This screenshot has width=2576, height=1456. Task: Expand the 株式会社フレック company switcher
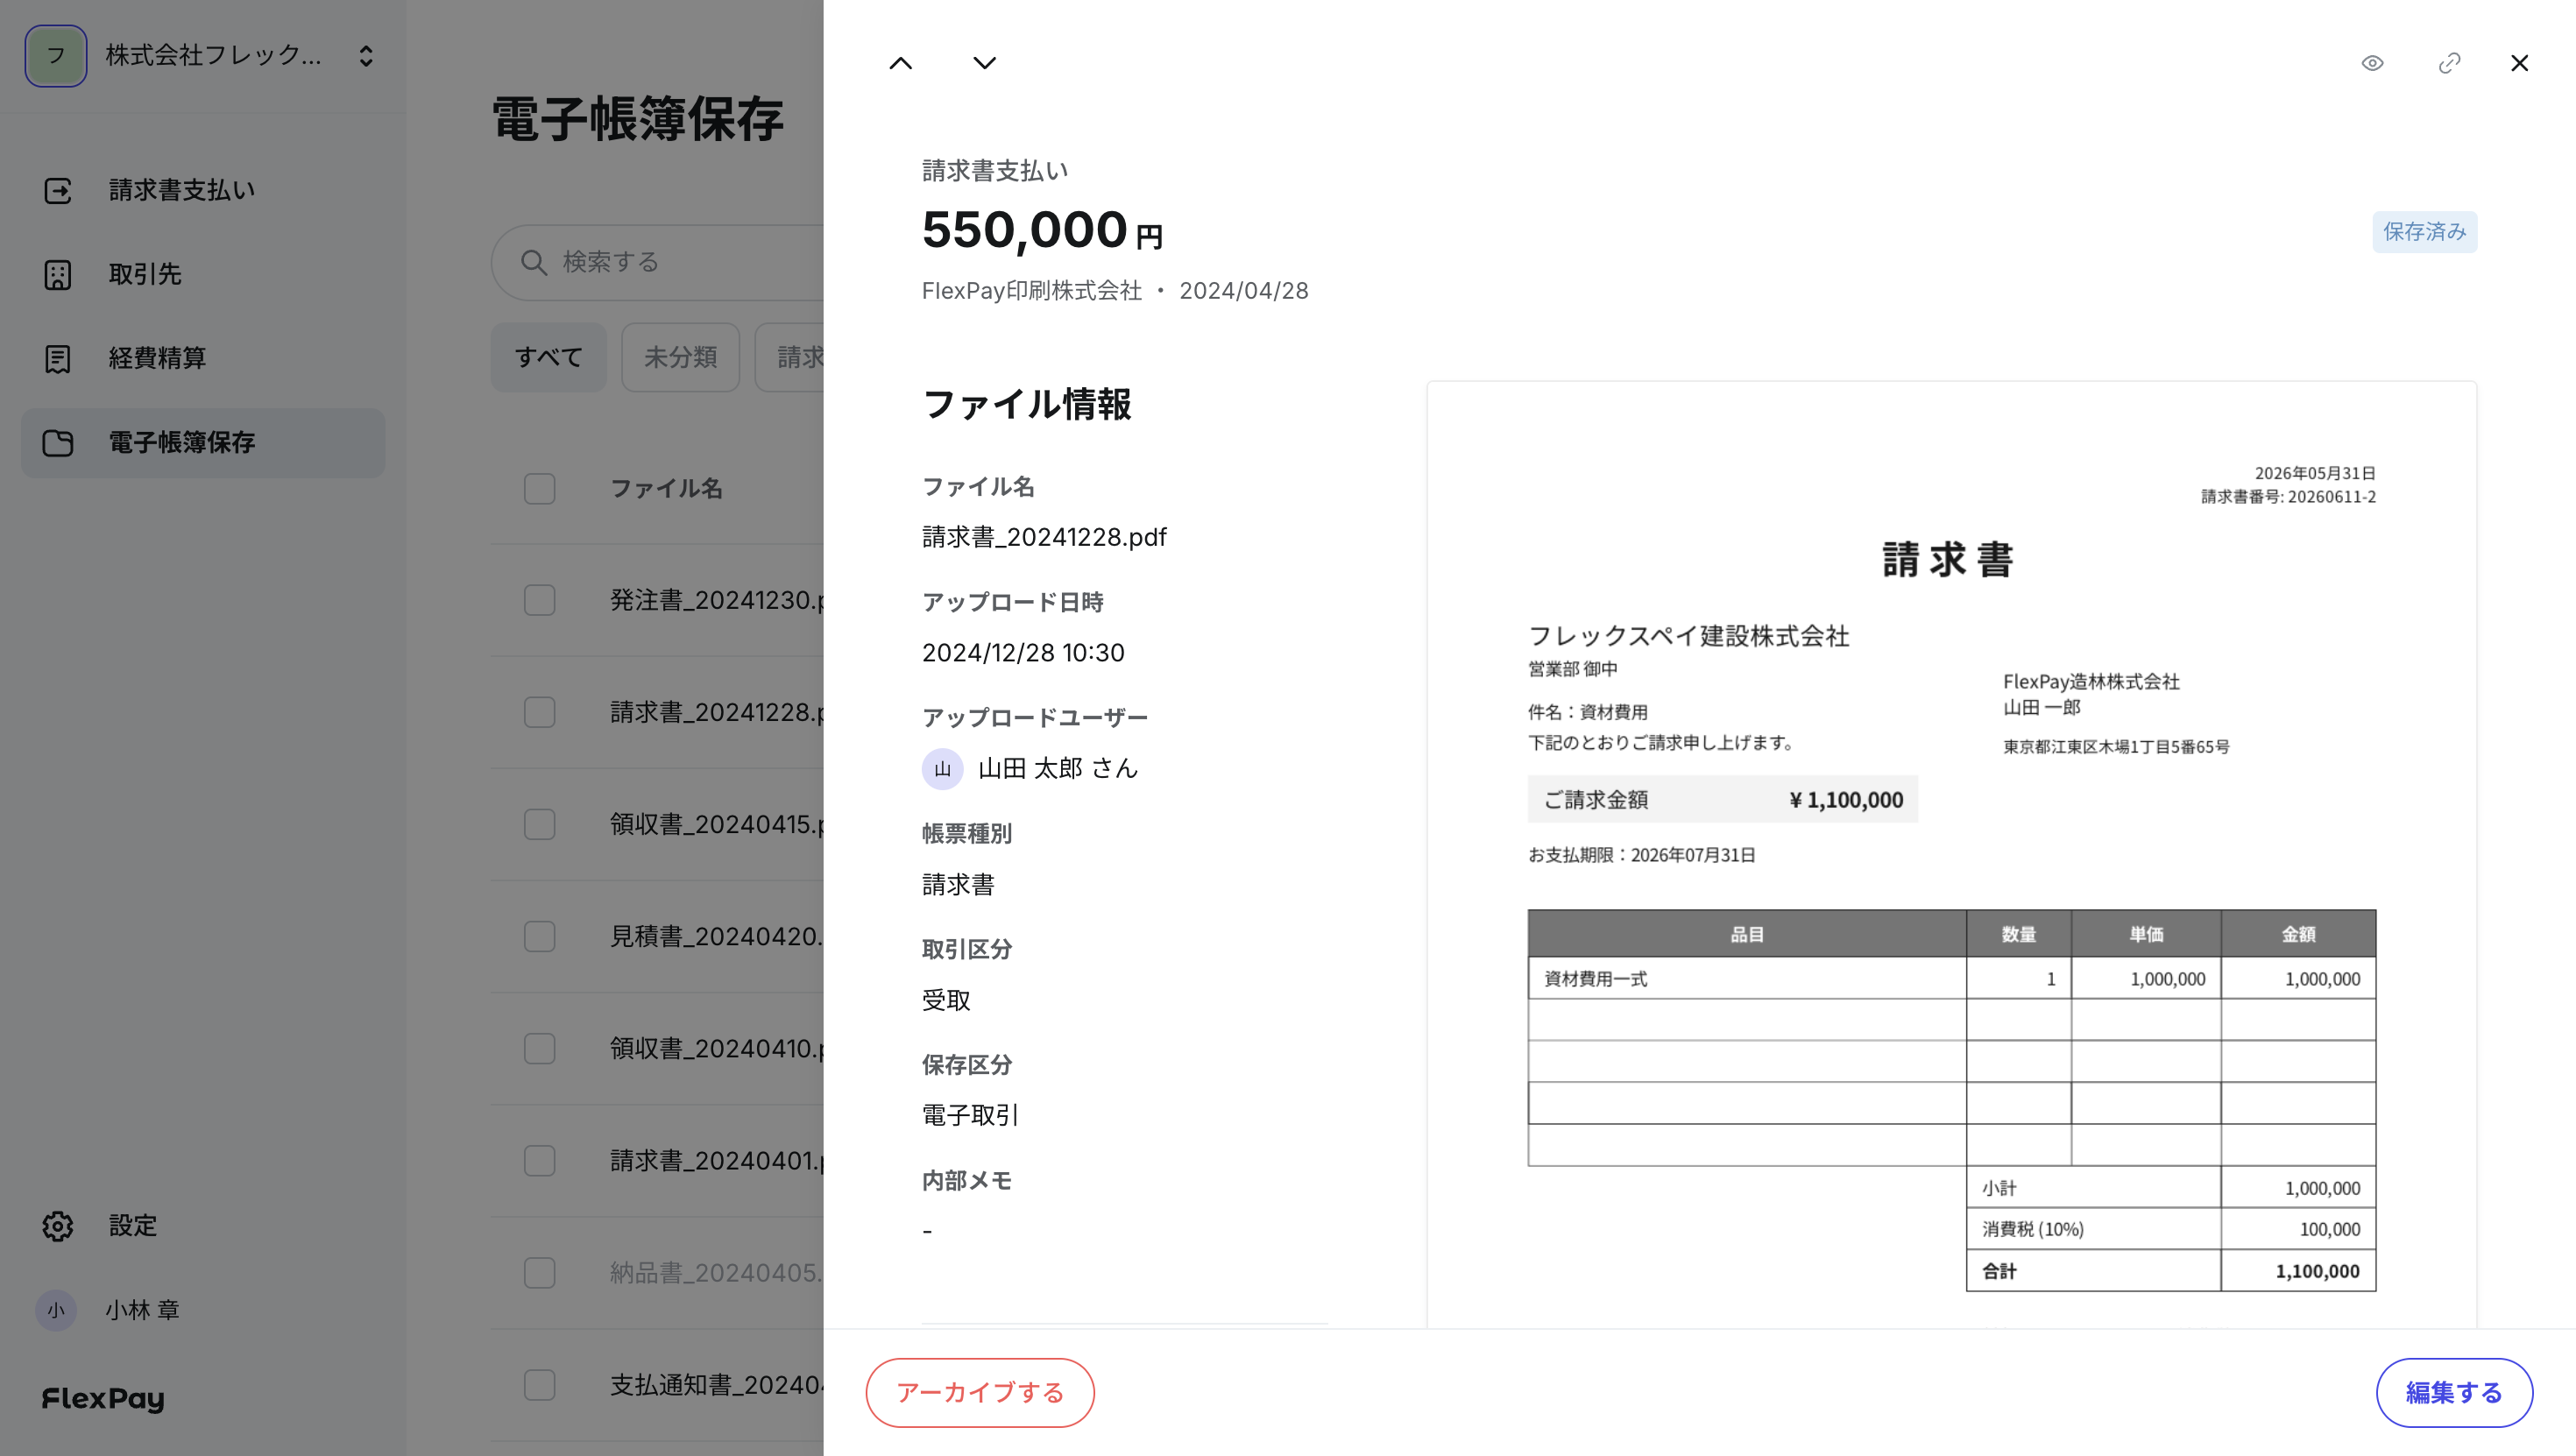pyautogui.click(x=366, y=56)
